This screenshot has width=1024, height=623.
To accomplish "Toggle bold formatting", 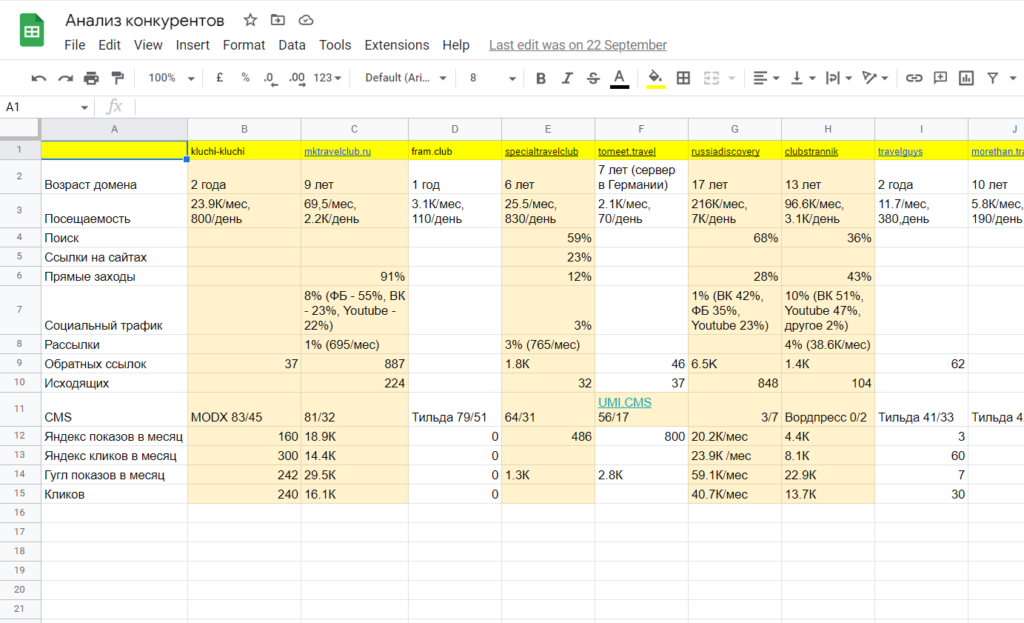I will [x=541, y=78].
